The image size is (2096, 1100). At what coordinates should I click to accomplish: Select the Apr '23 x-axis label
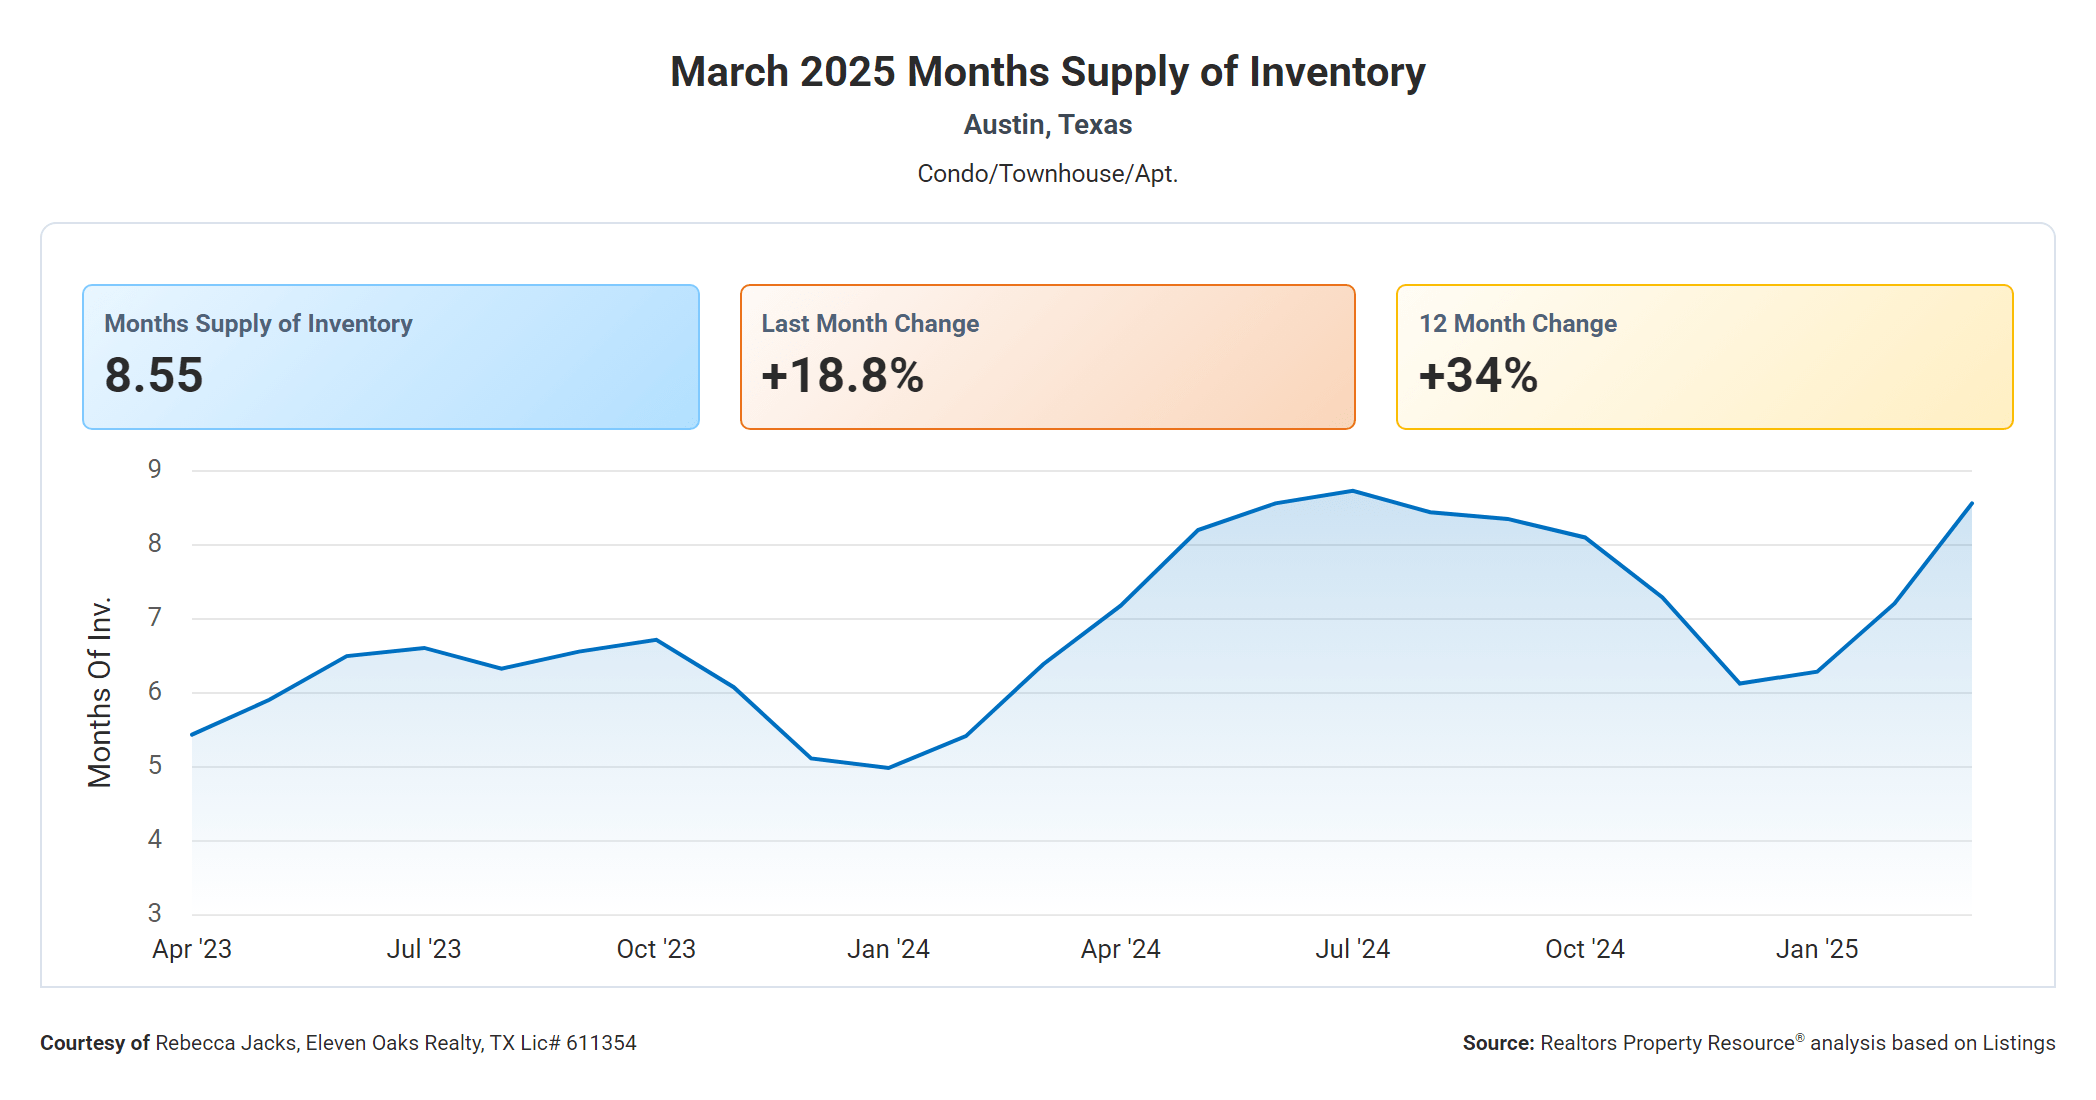tap(192, 949)
